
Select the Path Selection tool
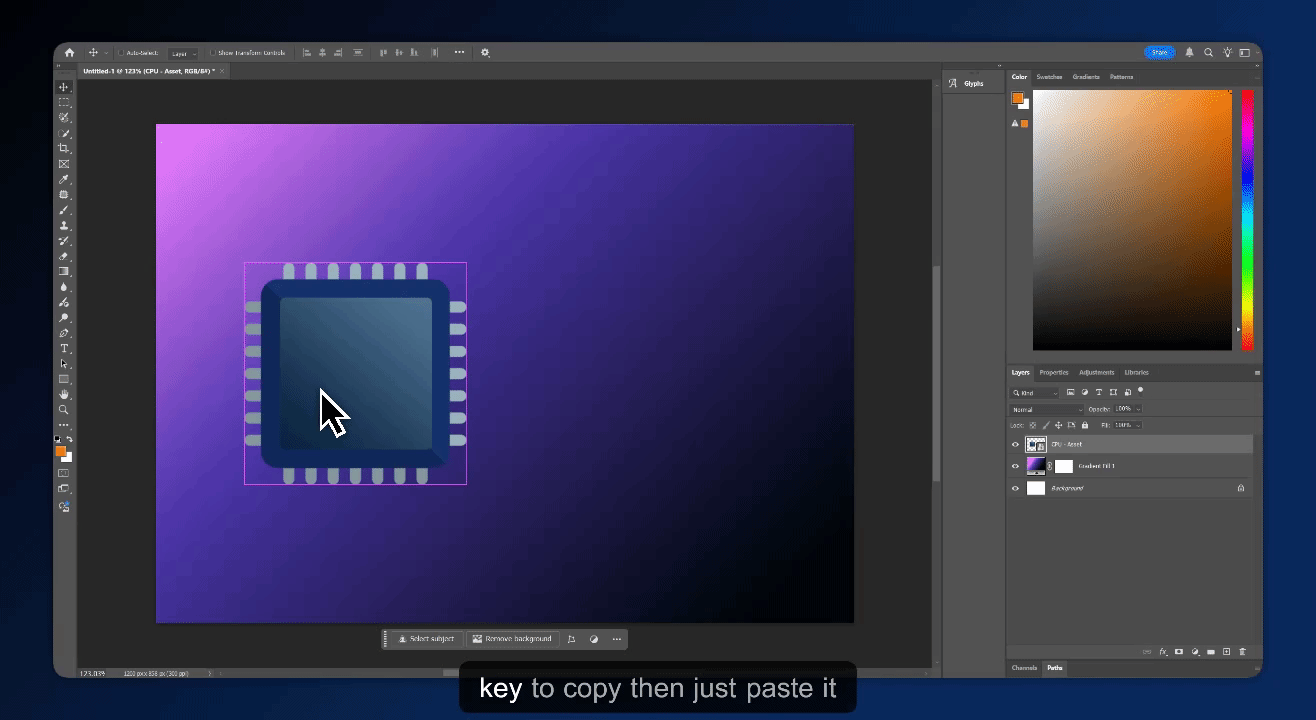pos(64,364)
